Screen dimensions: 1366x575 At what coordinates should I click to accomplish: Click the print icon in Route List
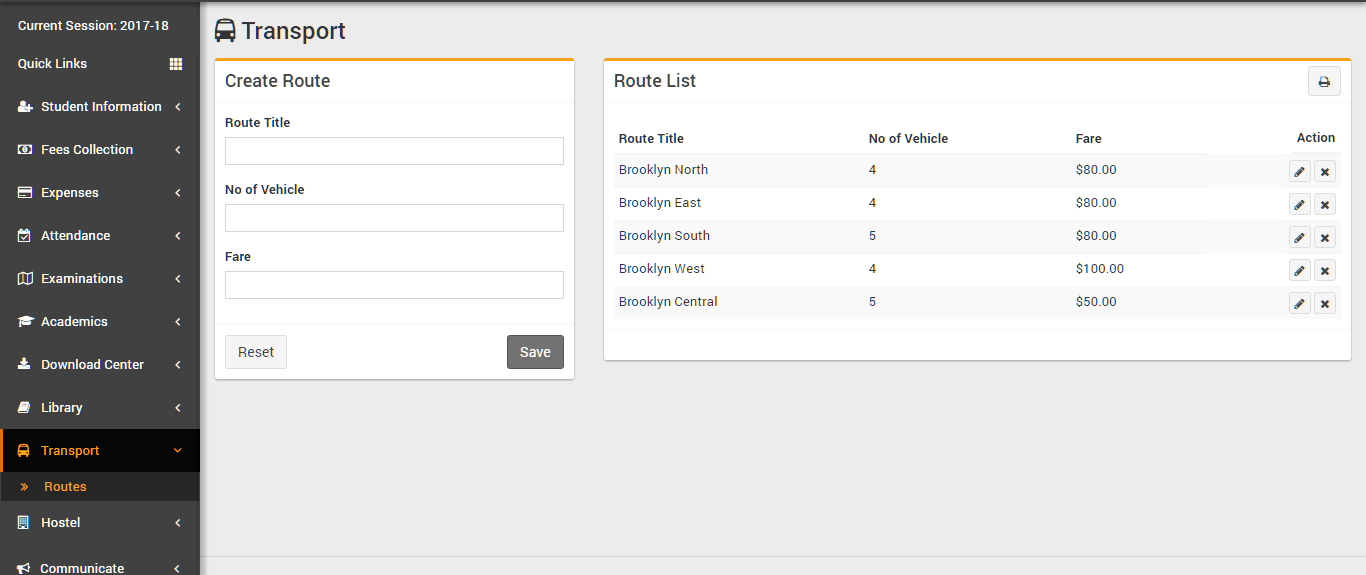pyautogui.click(x=1324, y=82)
